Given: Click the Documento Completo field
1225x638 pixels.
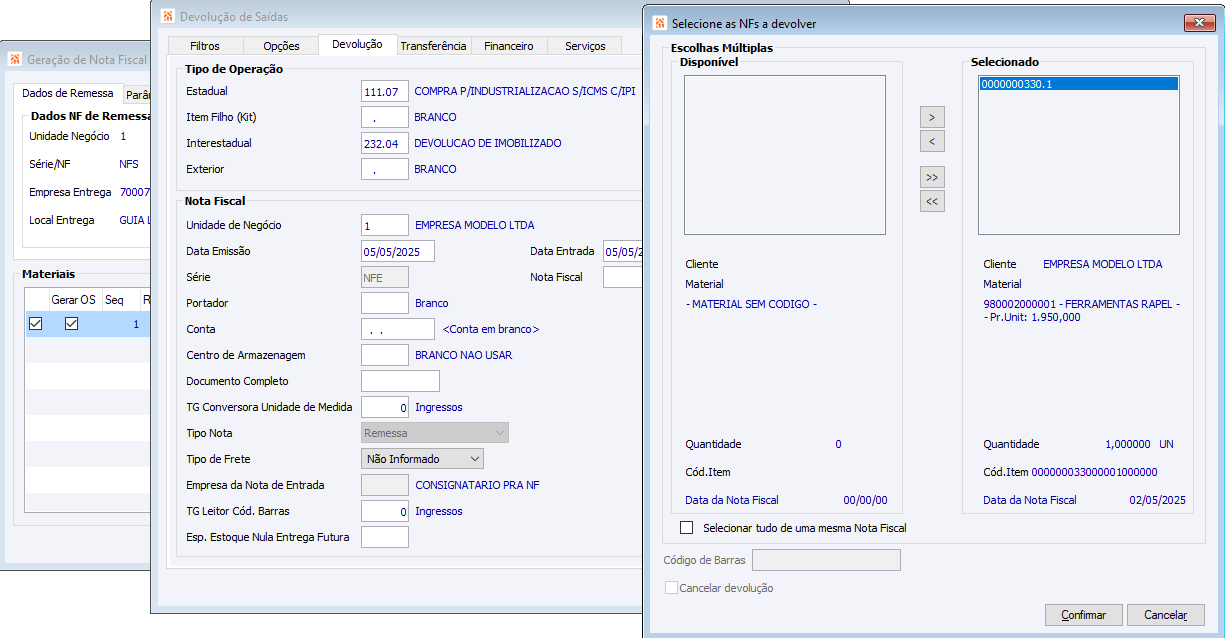Looking at the screenshot, I should click(400, 381).
